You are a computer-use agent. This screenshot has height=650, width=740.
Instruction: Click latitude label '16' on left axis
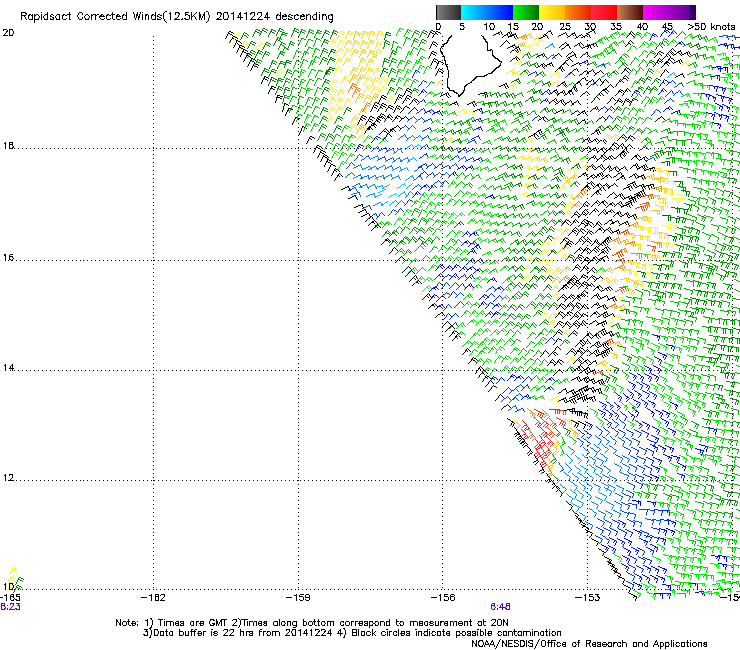point(8,258)
